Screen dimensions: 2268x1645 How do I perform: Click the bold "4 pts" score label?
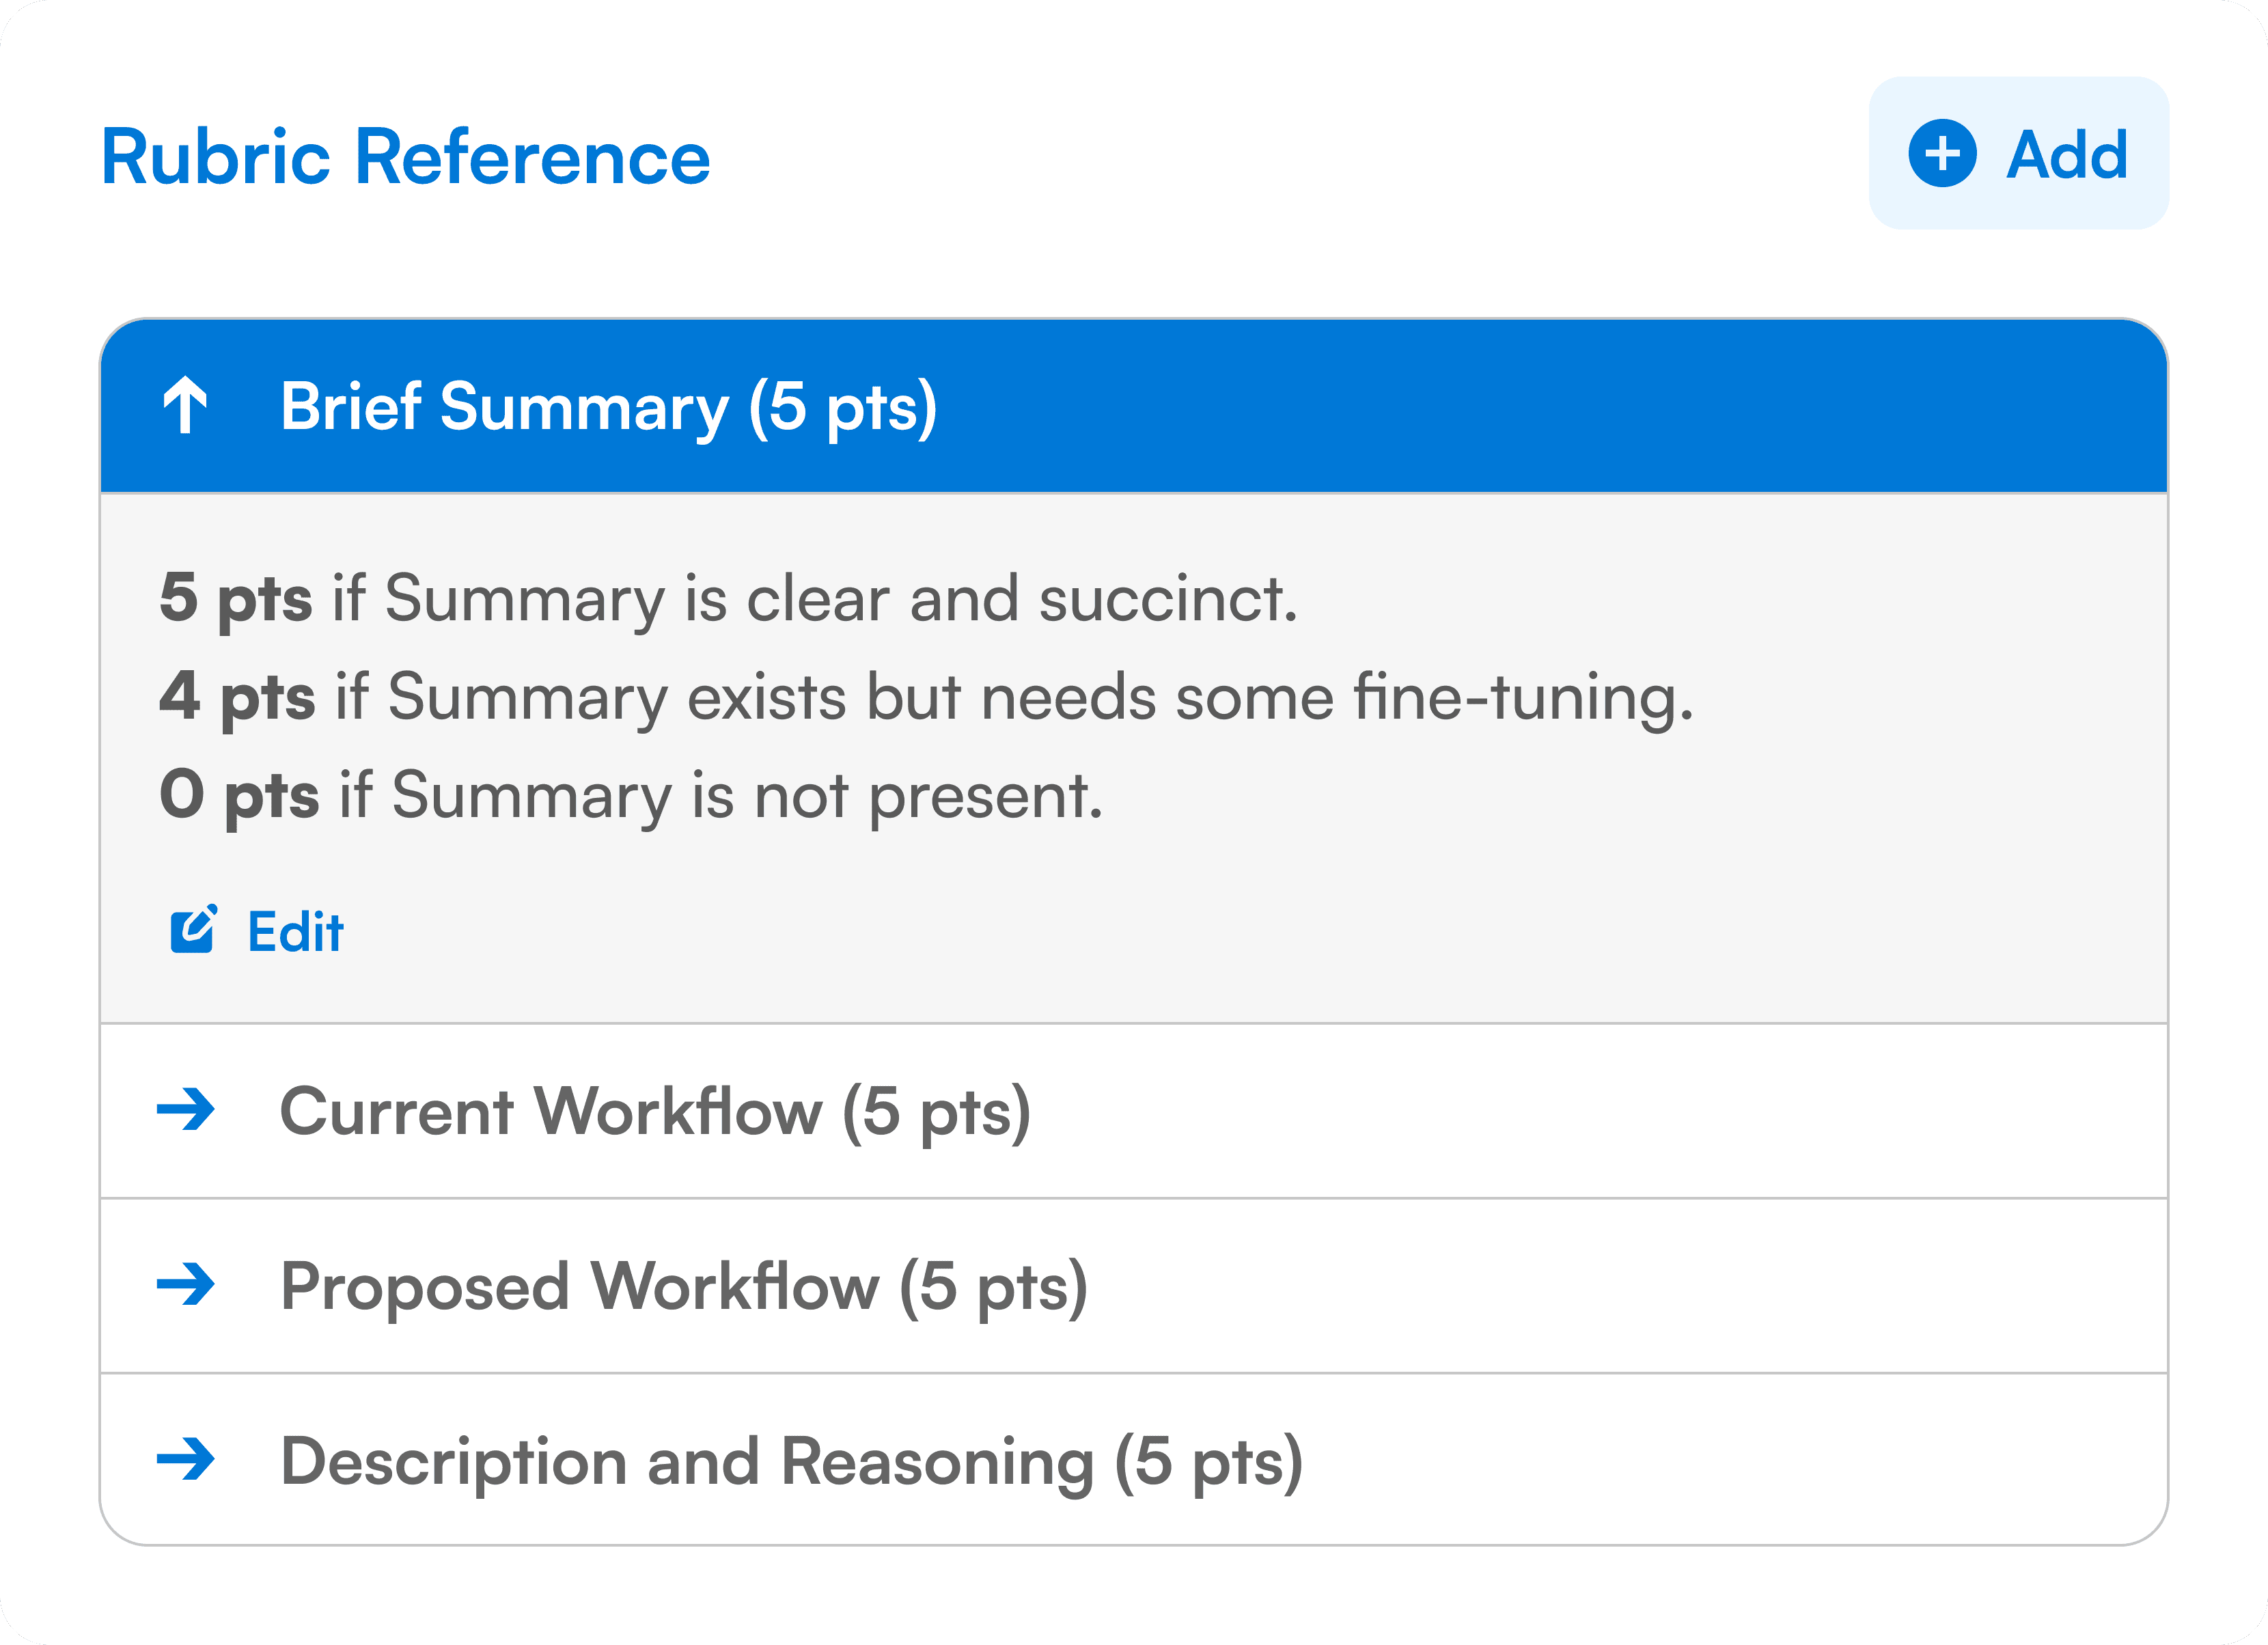238,696
